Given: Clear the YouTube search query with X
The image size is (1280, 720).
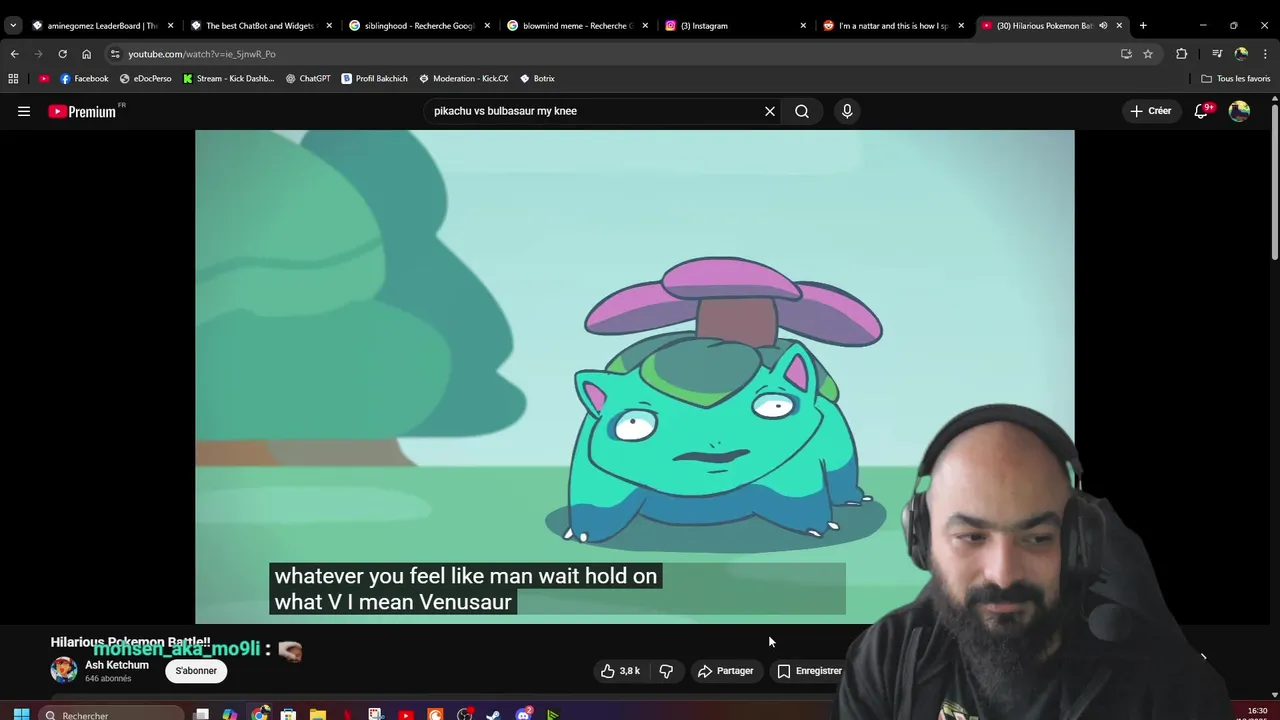Looking at the screenshot, I should coord(770,111).
